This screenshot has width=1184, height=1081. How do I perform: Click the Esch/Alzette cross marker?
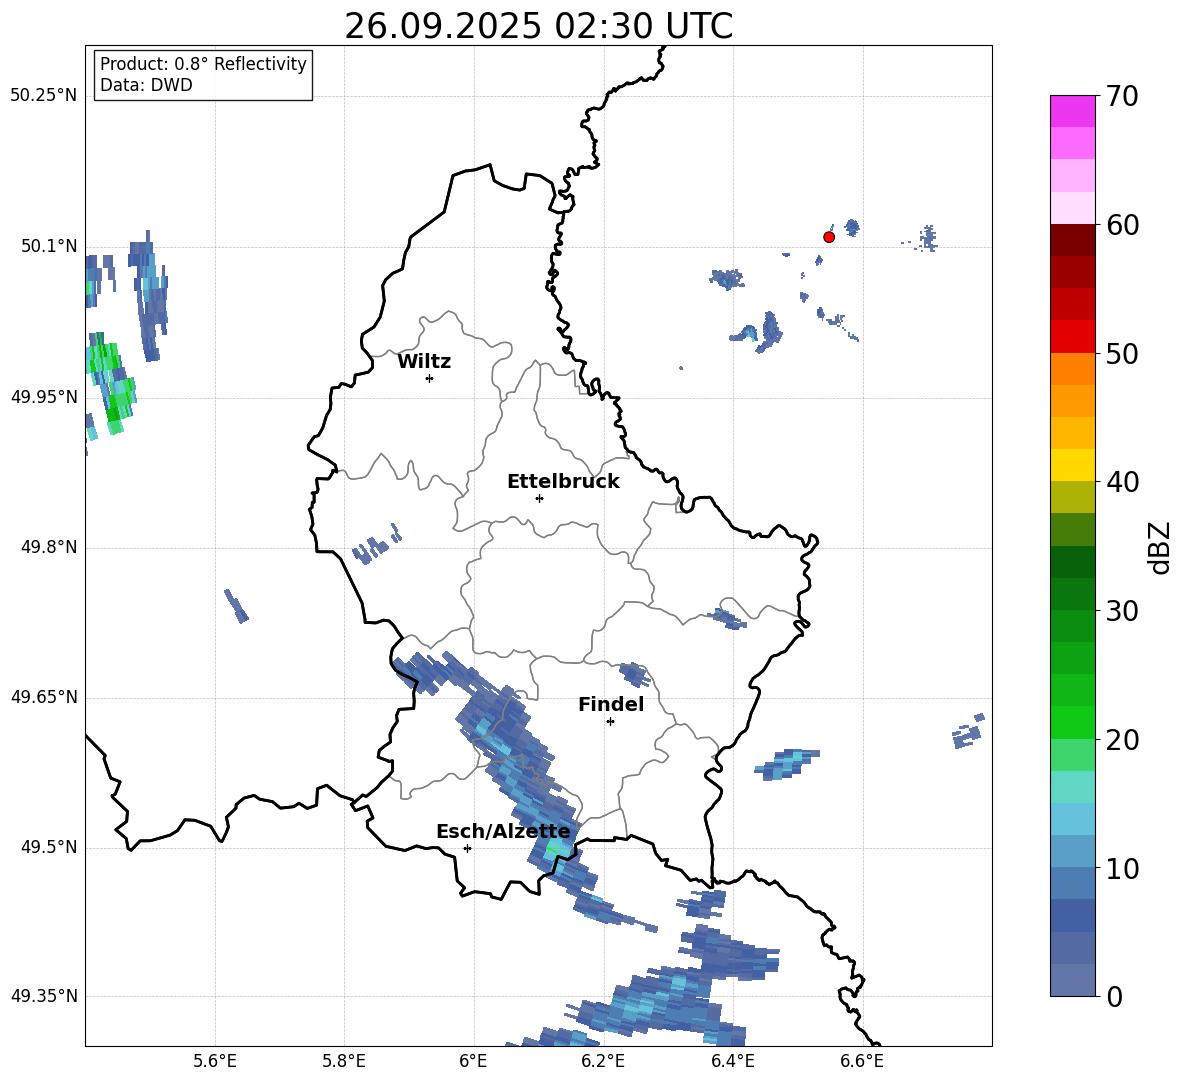467,848
